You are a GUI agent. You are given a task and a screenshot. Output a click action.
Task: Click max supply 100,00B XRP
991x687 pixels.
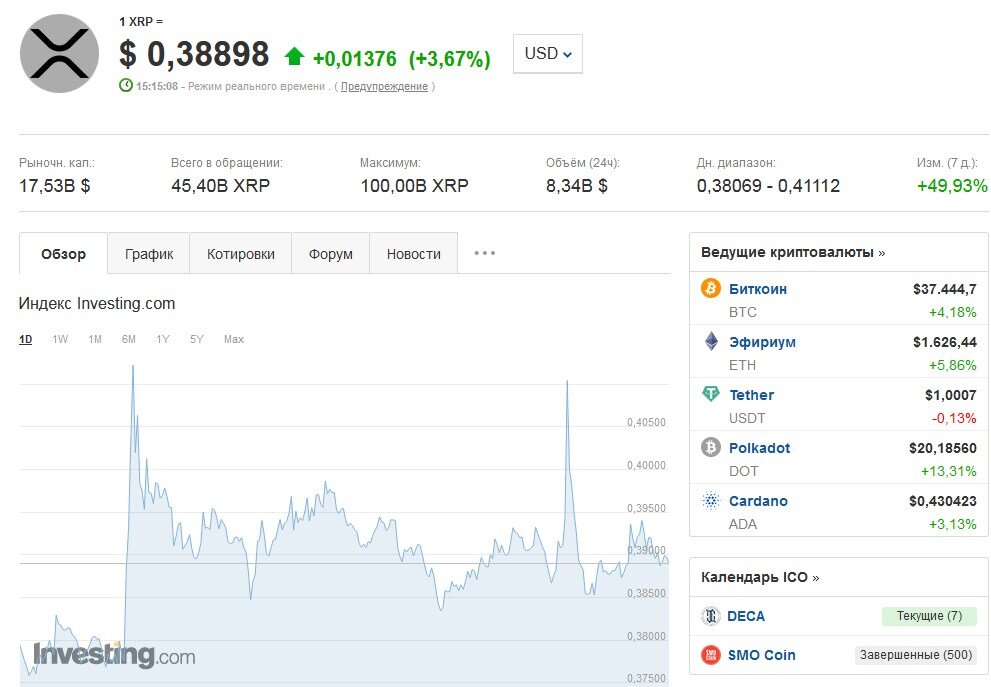pyautogui.click(x=415, y=186)
